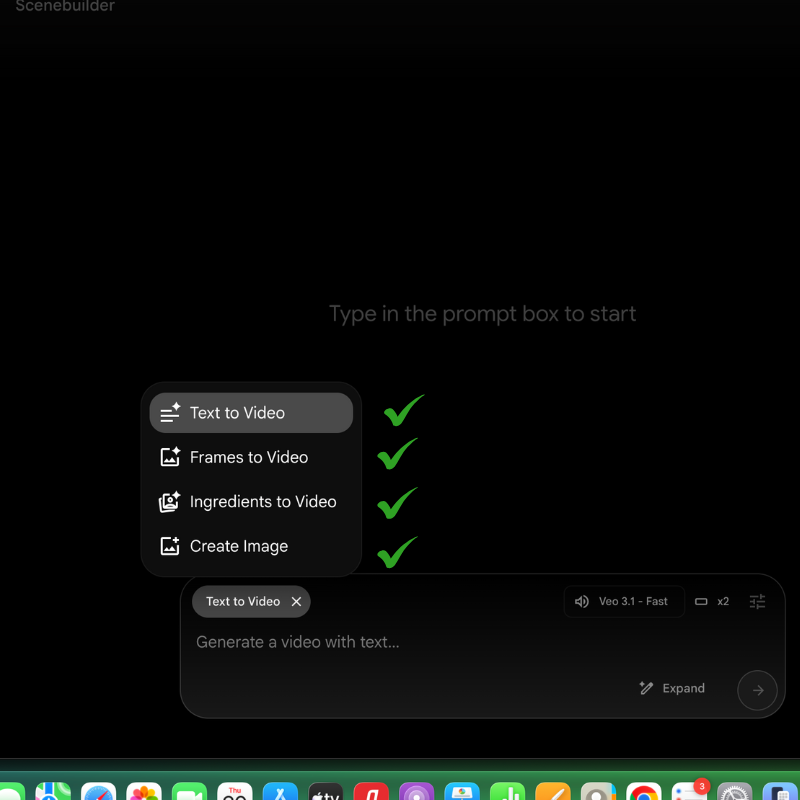Open the Text to Video mode chip

point(242,602)
